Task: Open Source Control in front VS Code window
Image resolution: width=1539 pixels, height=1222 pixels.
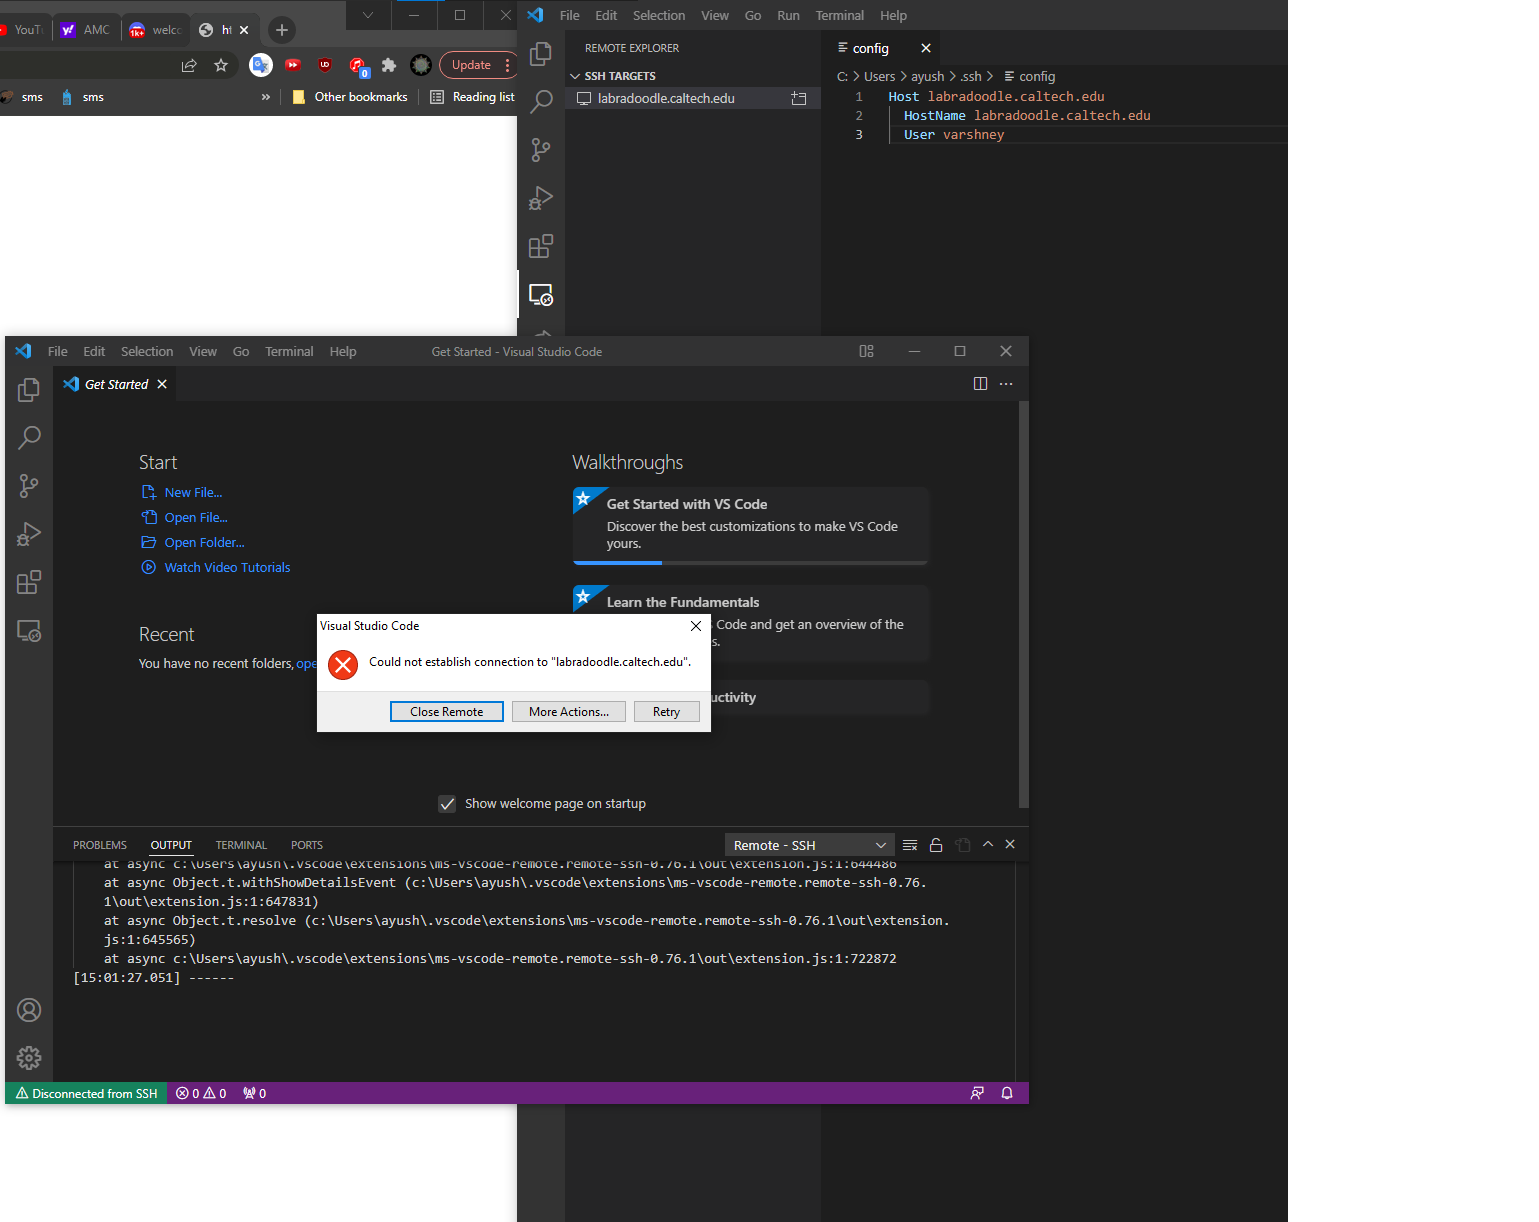Action: [29, 486]
